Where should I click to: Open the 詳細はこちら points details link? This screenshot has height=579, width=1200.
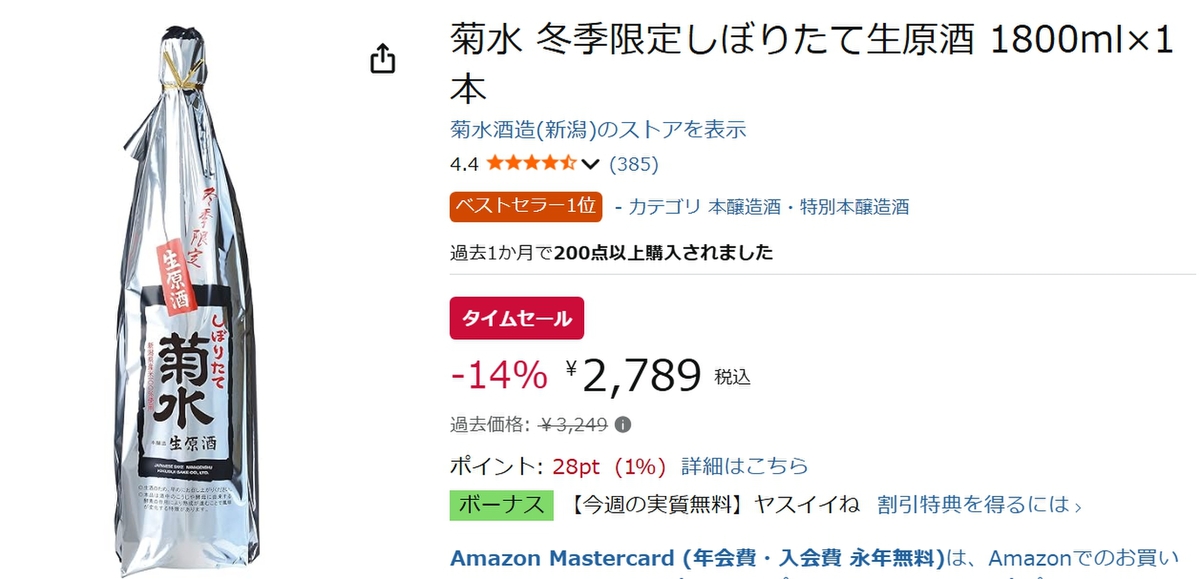tap(745, 466)
